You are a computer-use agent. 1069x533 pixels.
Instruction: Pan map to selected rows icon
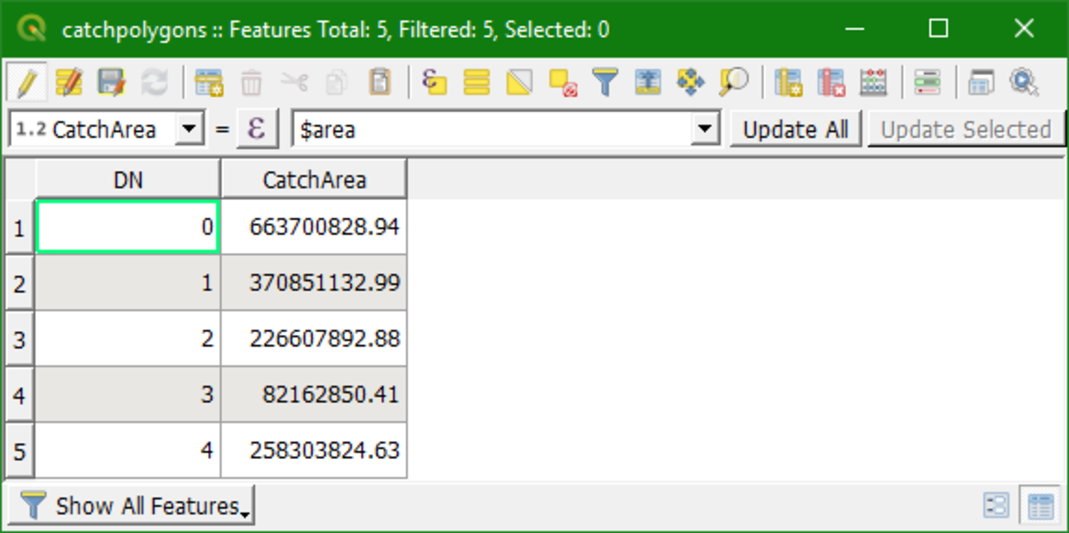point(690,83)
